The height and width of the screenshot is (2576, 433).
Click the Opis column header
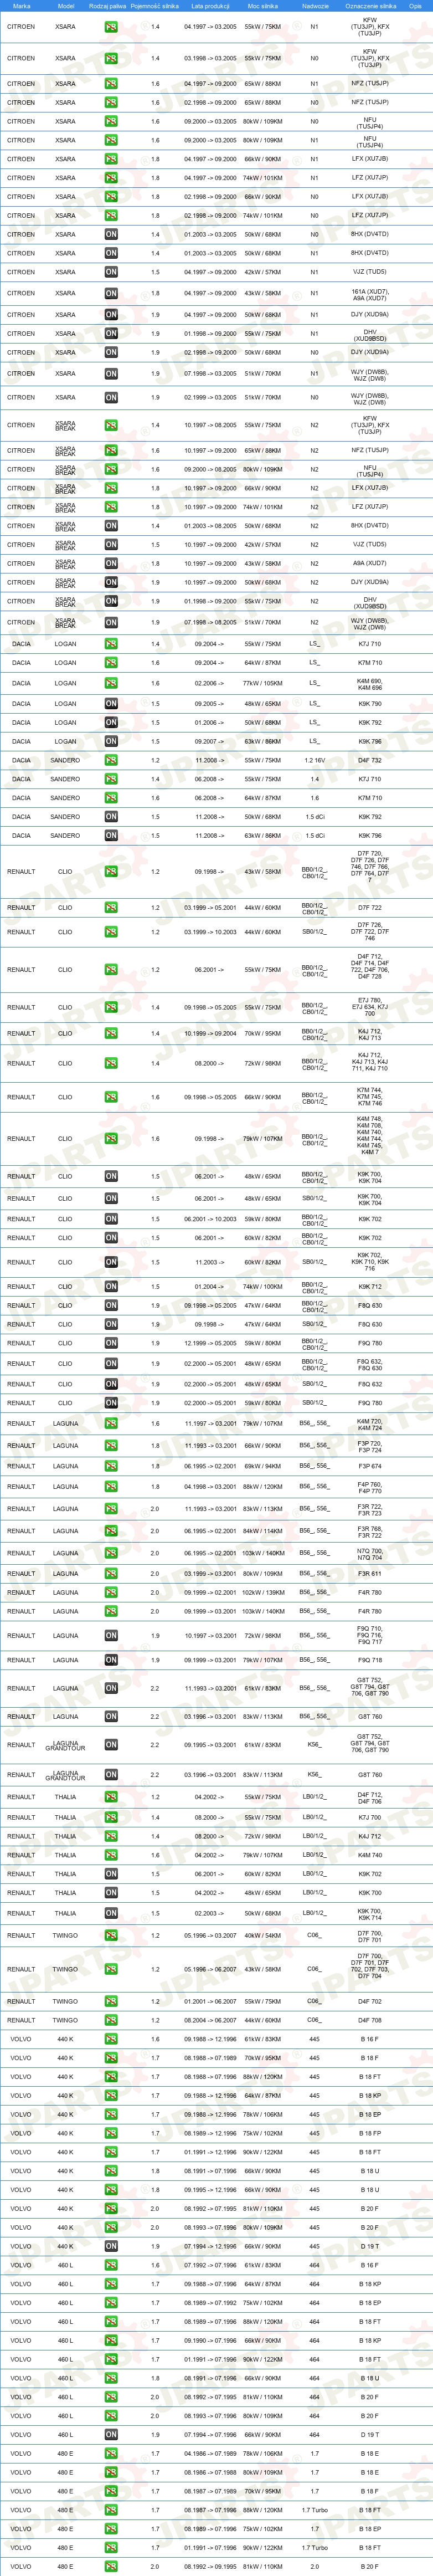click(415, 6)
